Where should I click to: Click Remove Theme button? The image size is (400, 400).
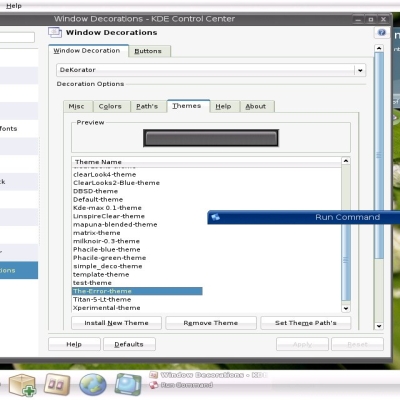coord(211,323)
